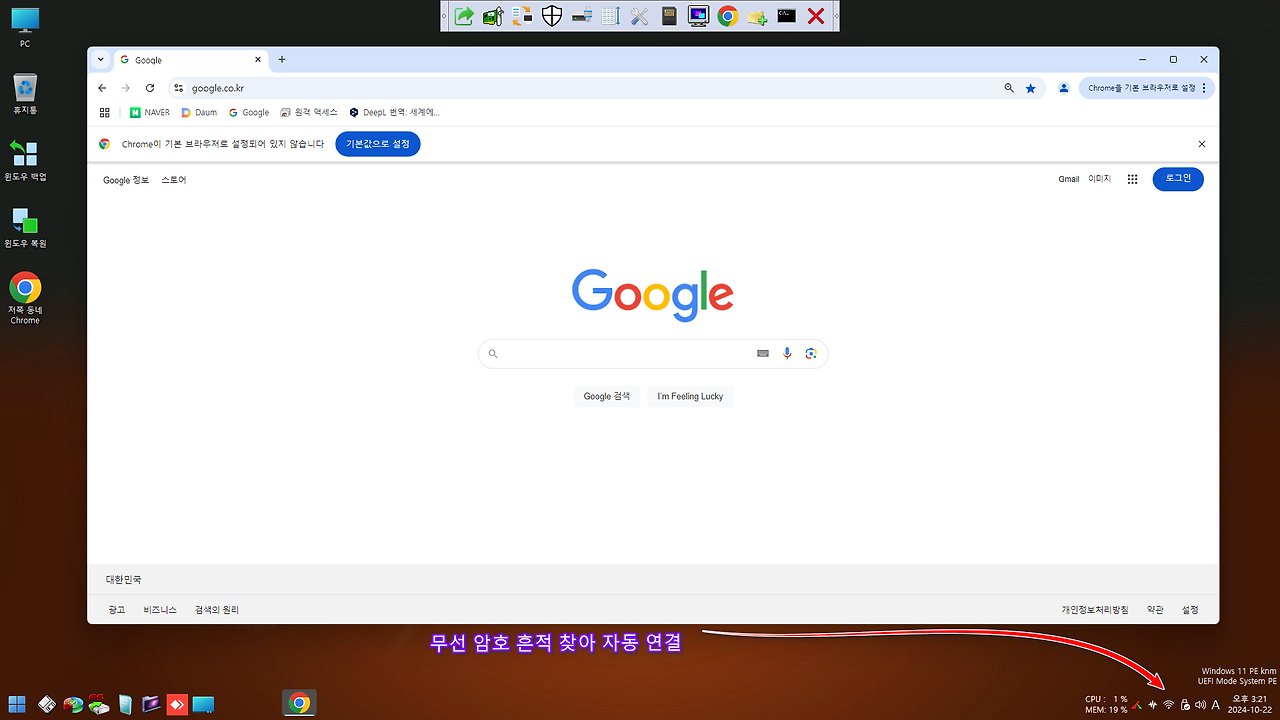Click the green share arrow icon in top dock
1280x720 pixels.
[x=464, y=15]
